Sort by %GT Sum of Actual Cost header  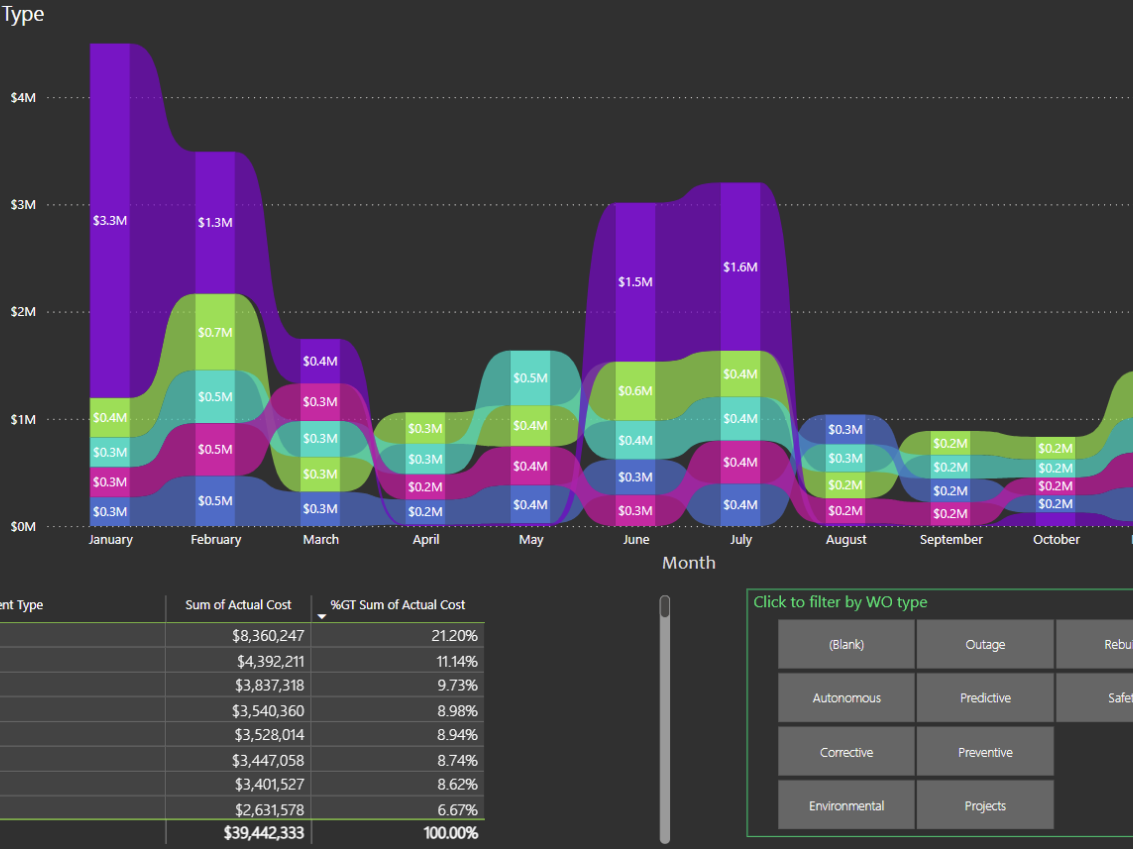(x=398, y=605)
